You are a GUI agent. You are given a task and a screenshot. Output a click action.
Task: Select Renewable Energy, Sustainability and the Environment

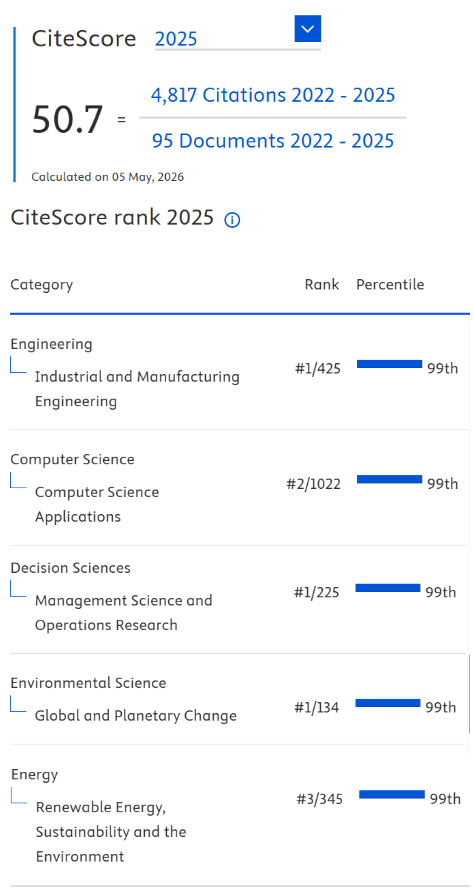(111, 831)
